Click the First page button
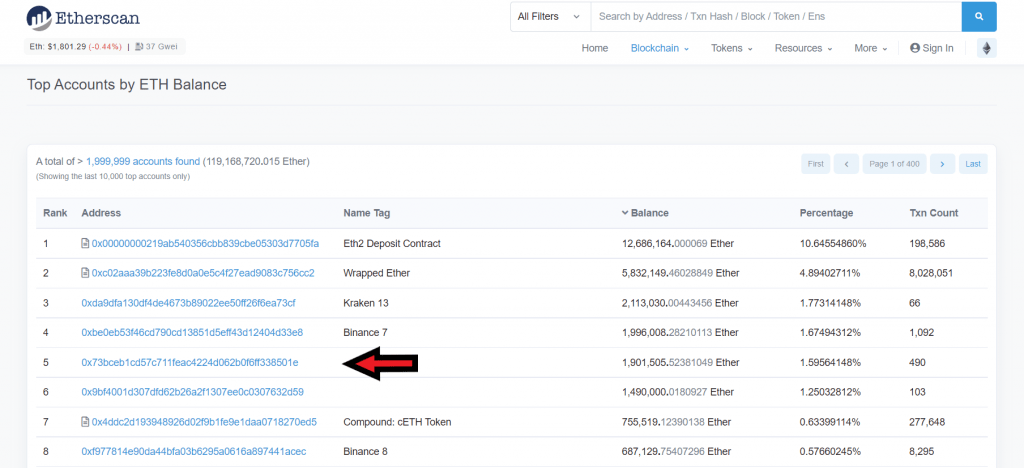This screenshot has width=1024, height=468. [x=816, y=164]
